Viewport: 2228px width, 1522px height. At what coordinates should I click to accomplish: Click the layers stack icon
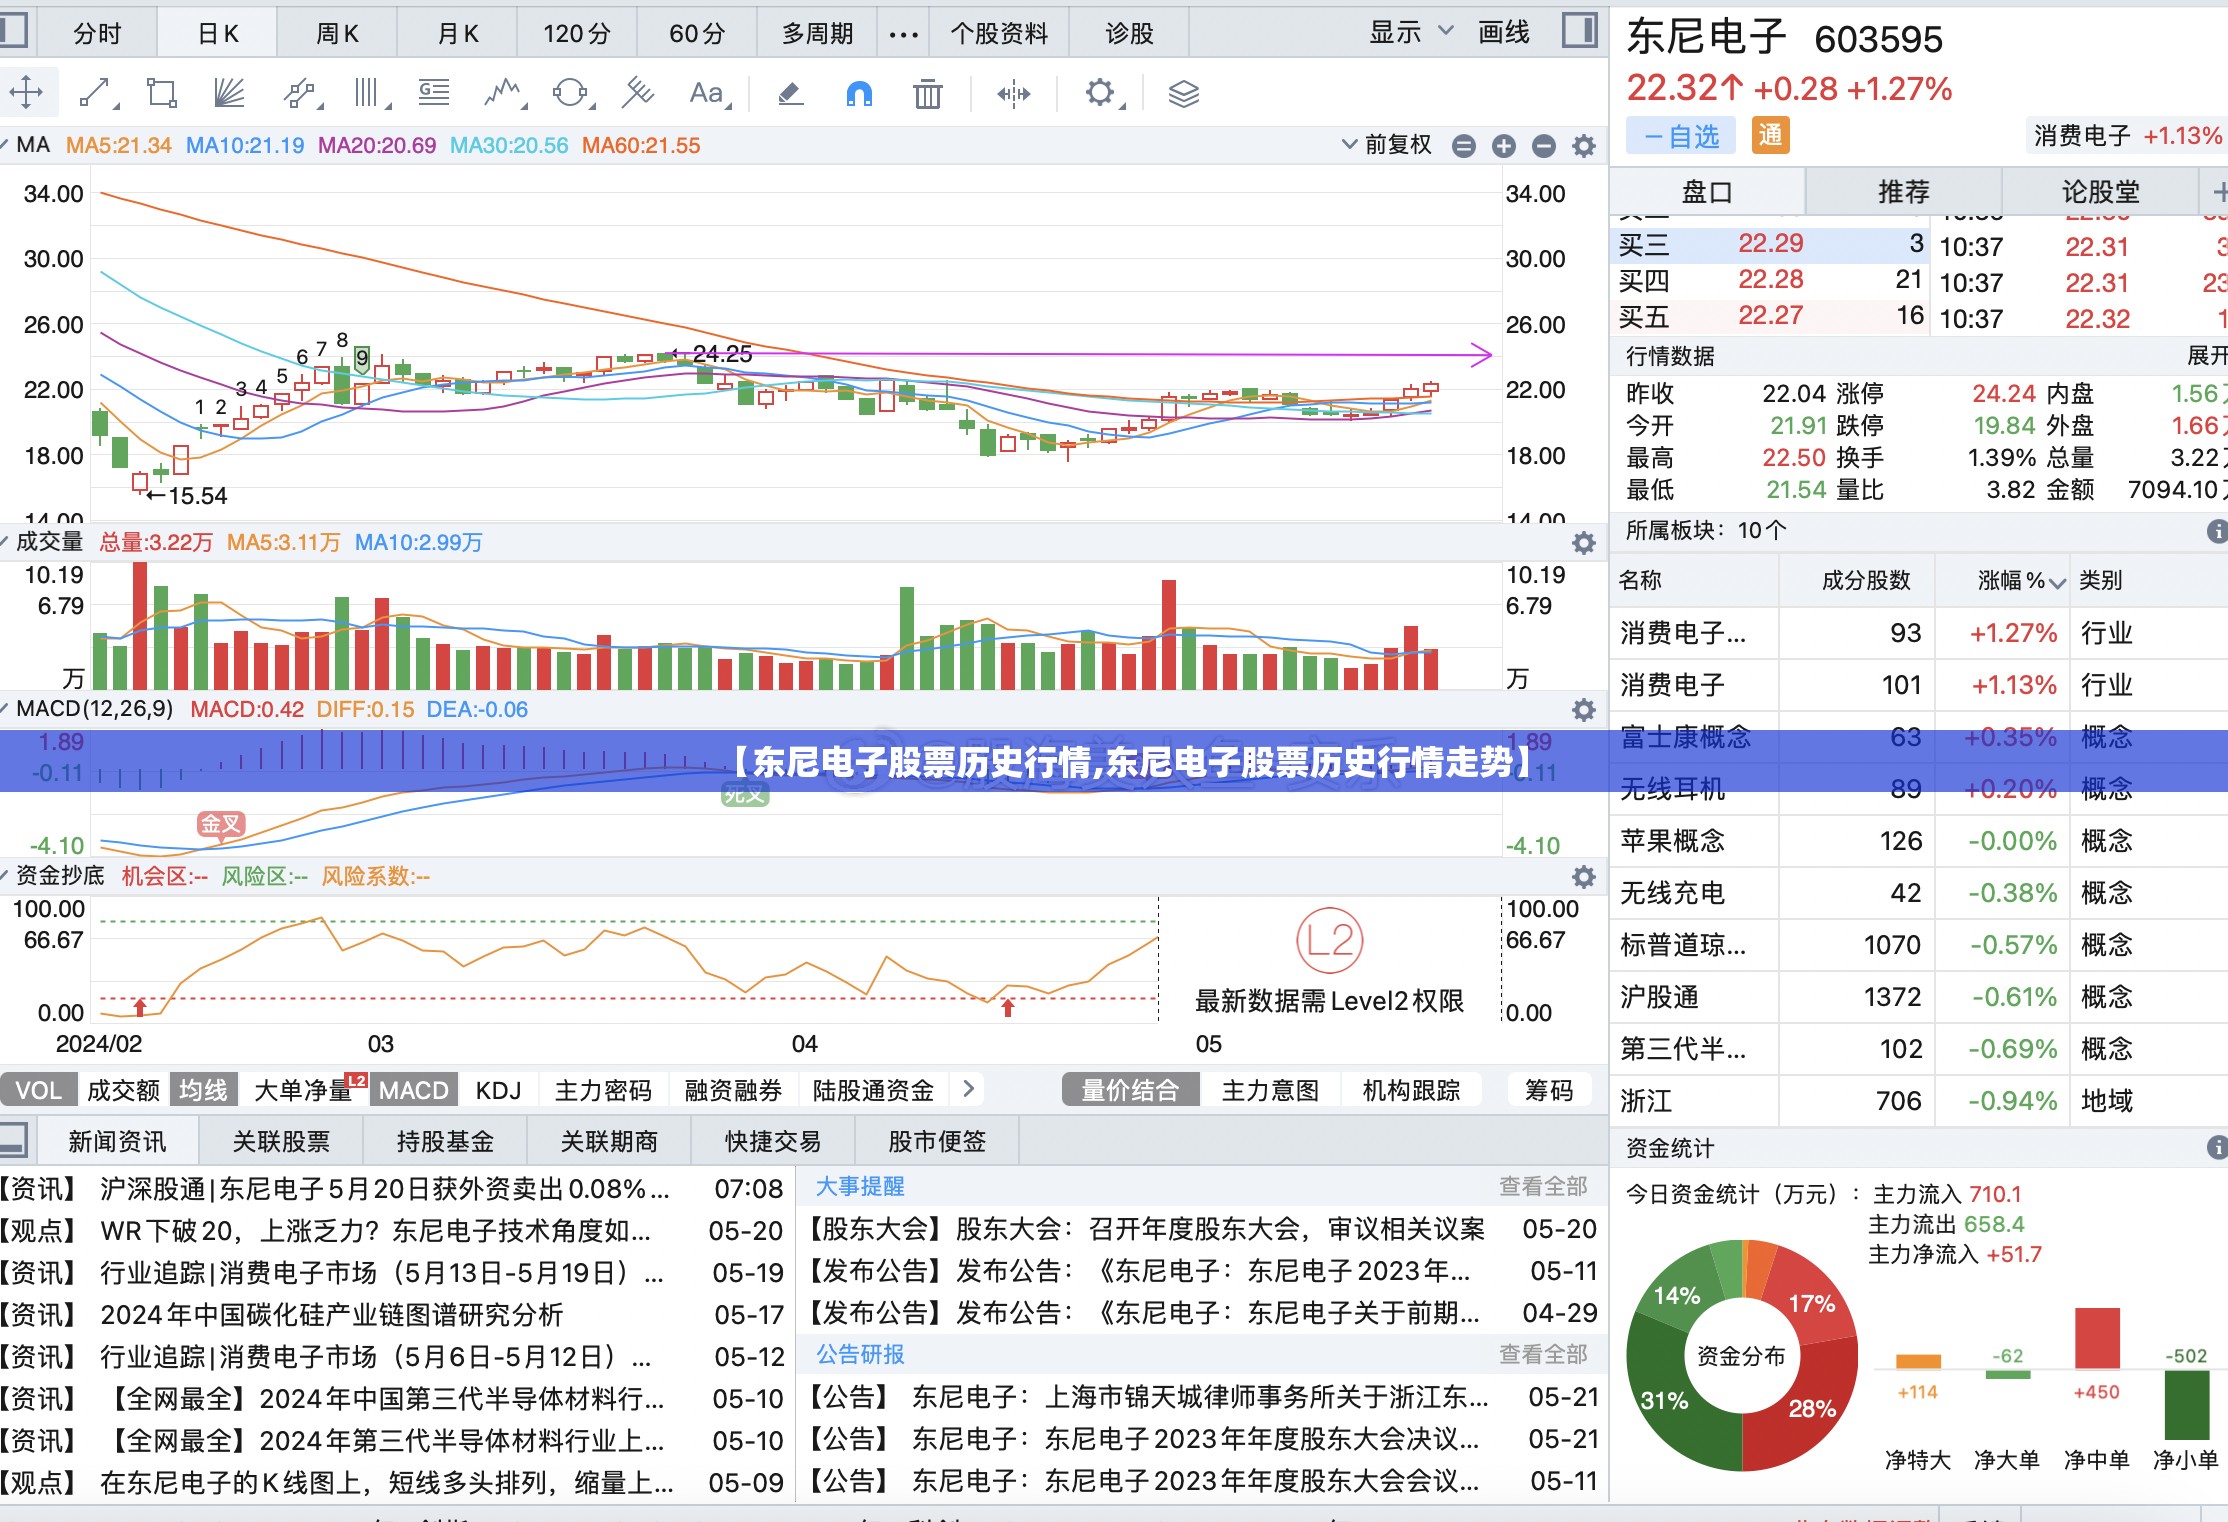tap(1183, 94)
